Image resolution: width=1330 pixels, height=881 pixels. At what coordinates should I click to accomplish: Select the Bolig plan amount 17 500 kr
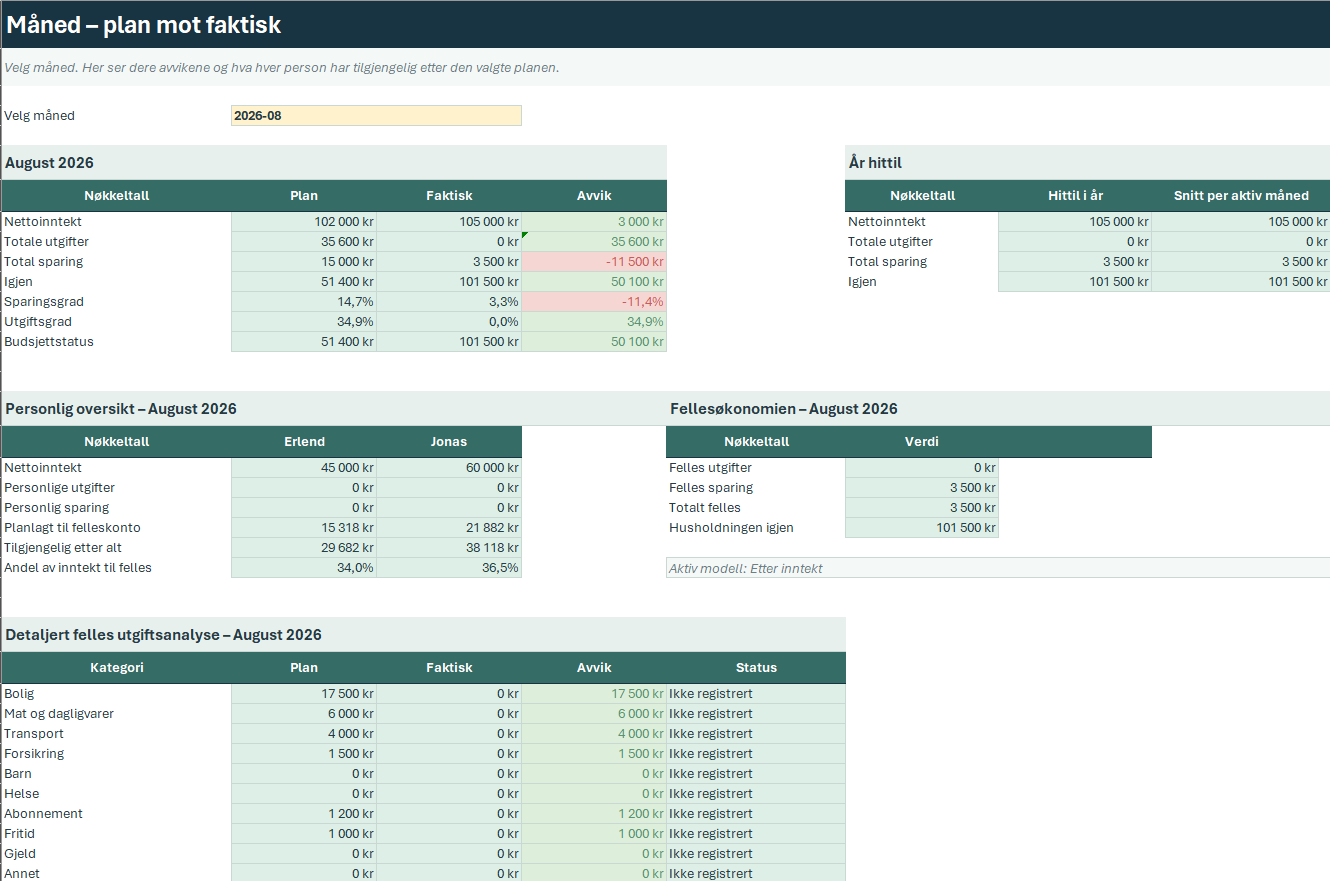click(304, 694)
